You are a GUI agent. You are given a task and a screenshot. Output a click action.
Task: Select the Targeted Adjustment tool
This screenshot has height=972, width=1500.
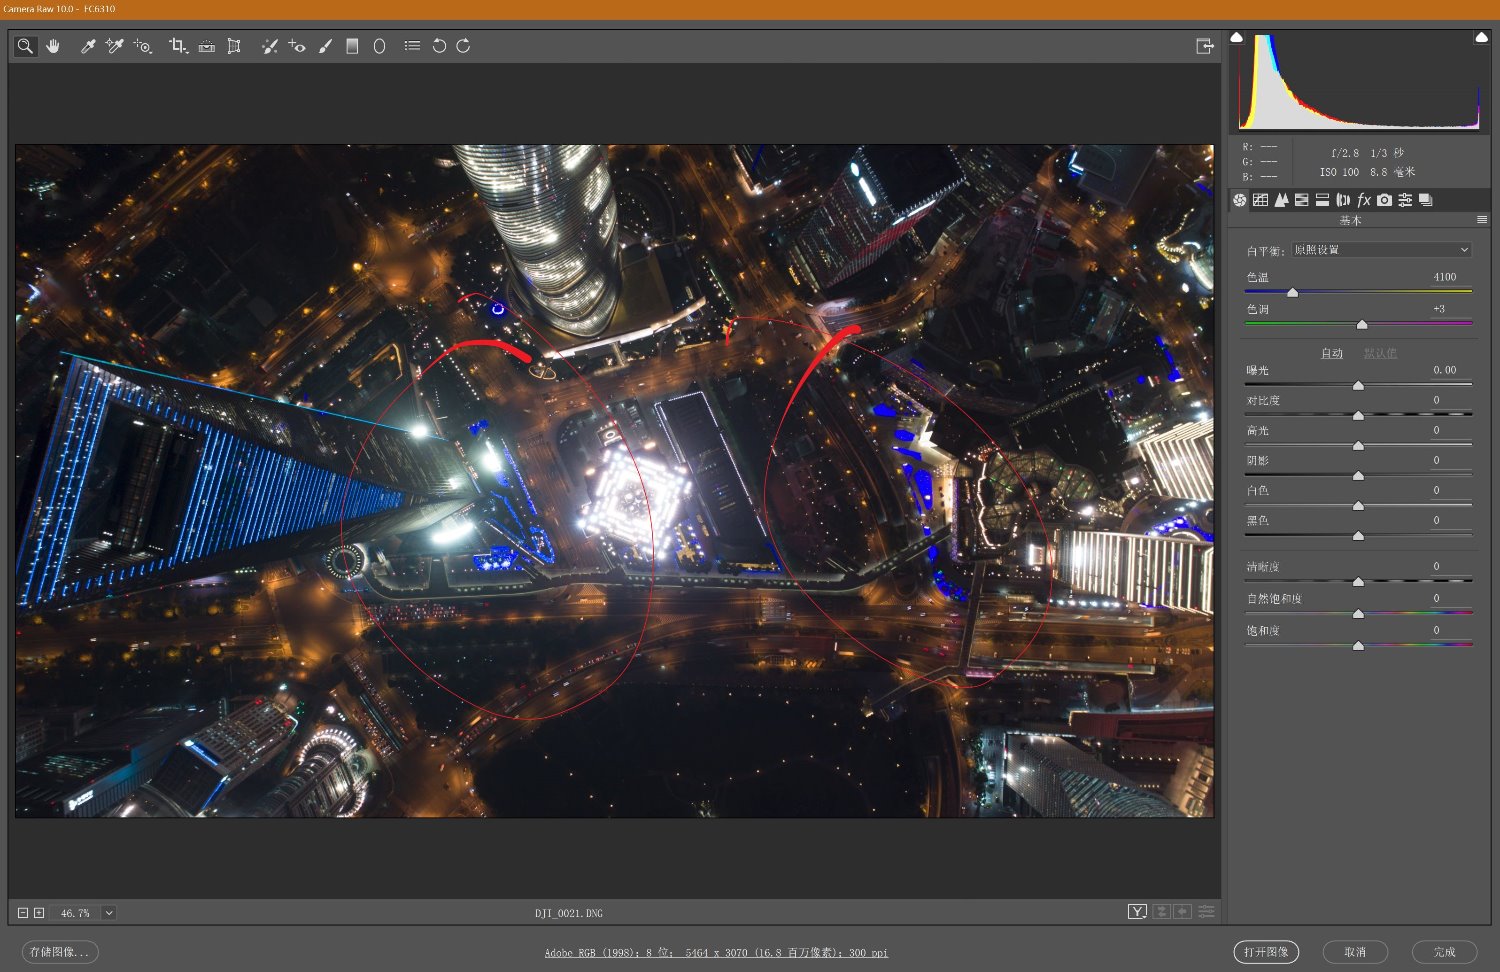coord(143,46)
